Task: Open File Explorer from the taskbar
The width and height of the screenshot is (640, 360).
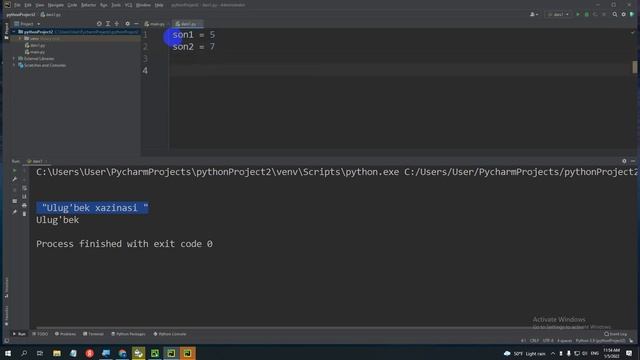Action: pyautogui.click(x=57, y=353)
